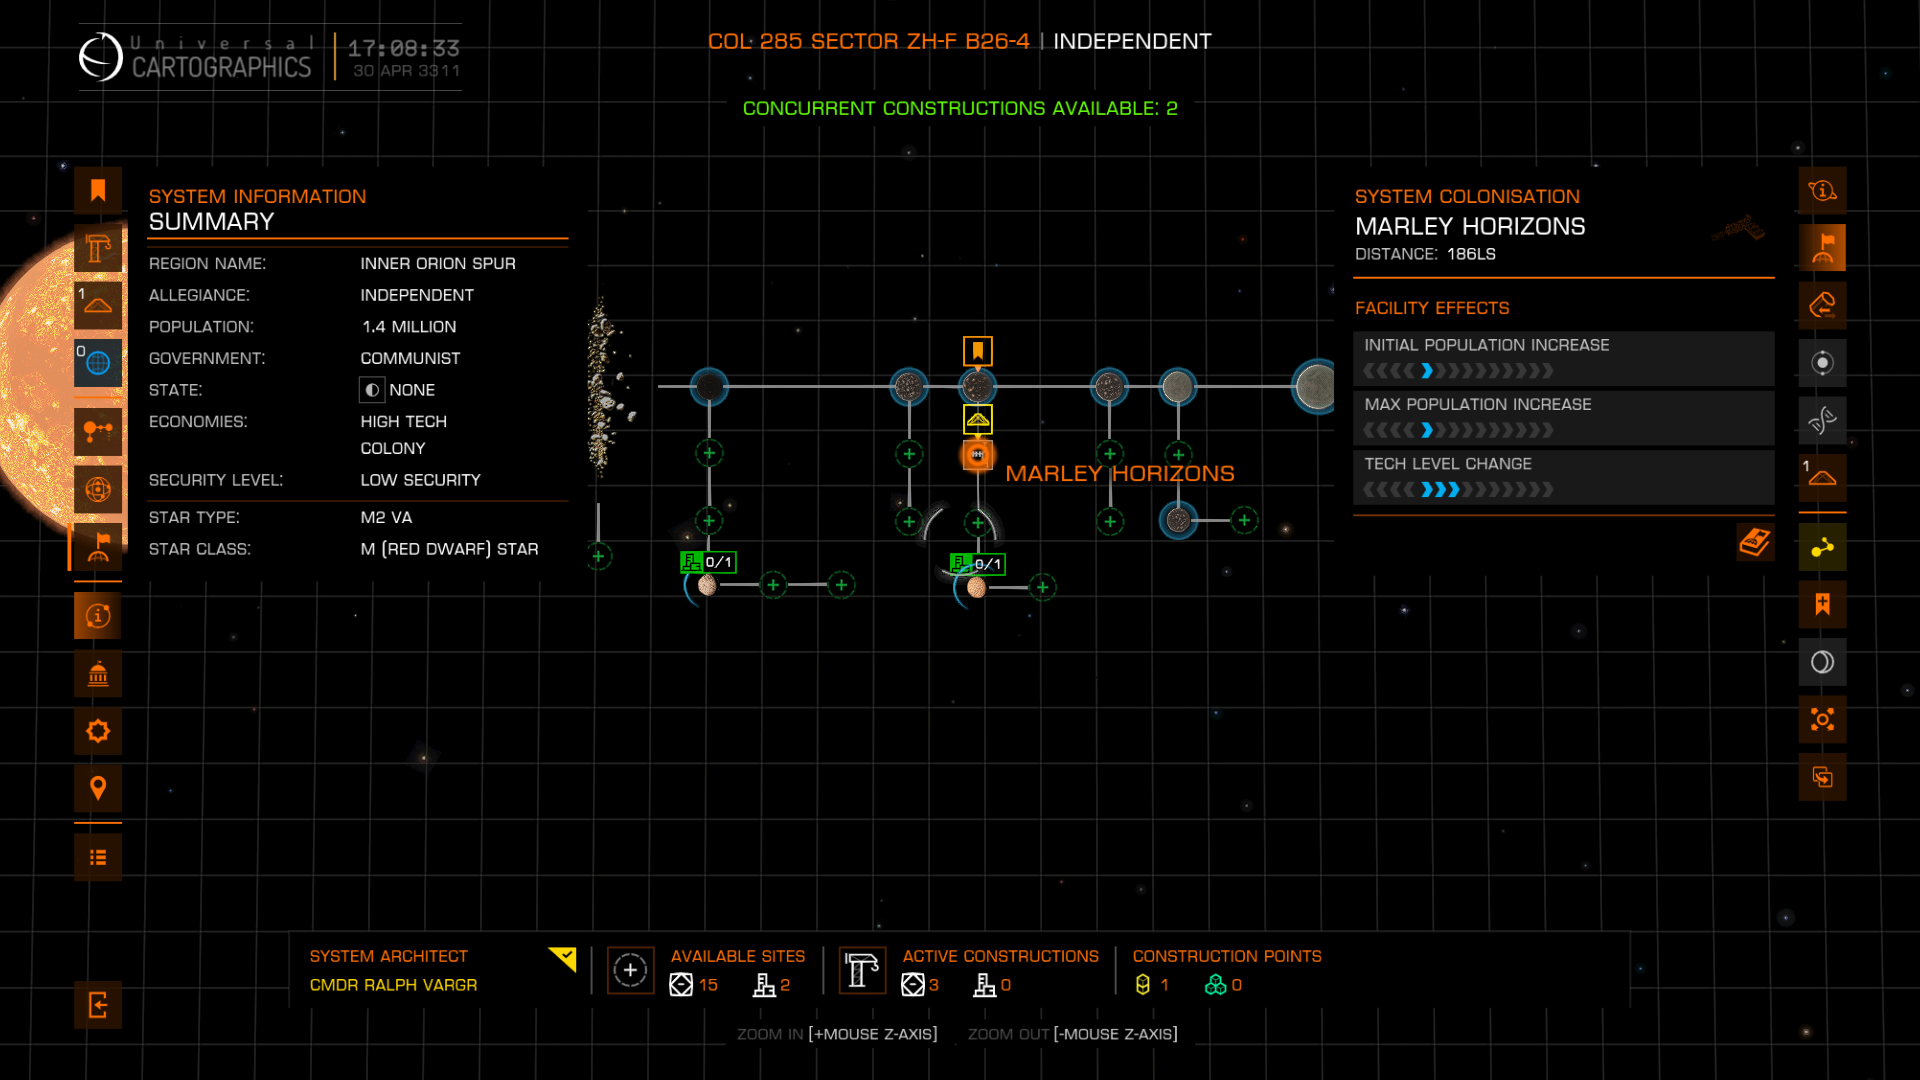Click the CMDR RALPH VARGR architect name
1920x1080 pixels.
(393, 985)
